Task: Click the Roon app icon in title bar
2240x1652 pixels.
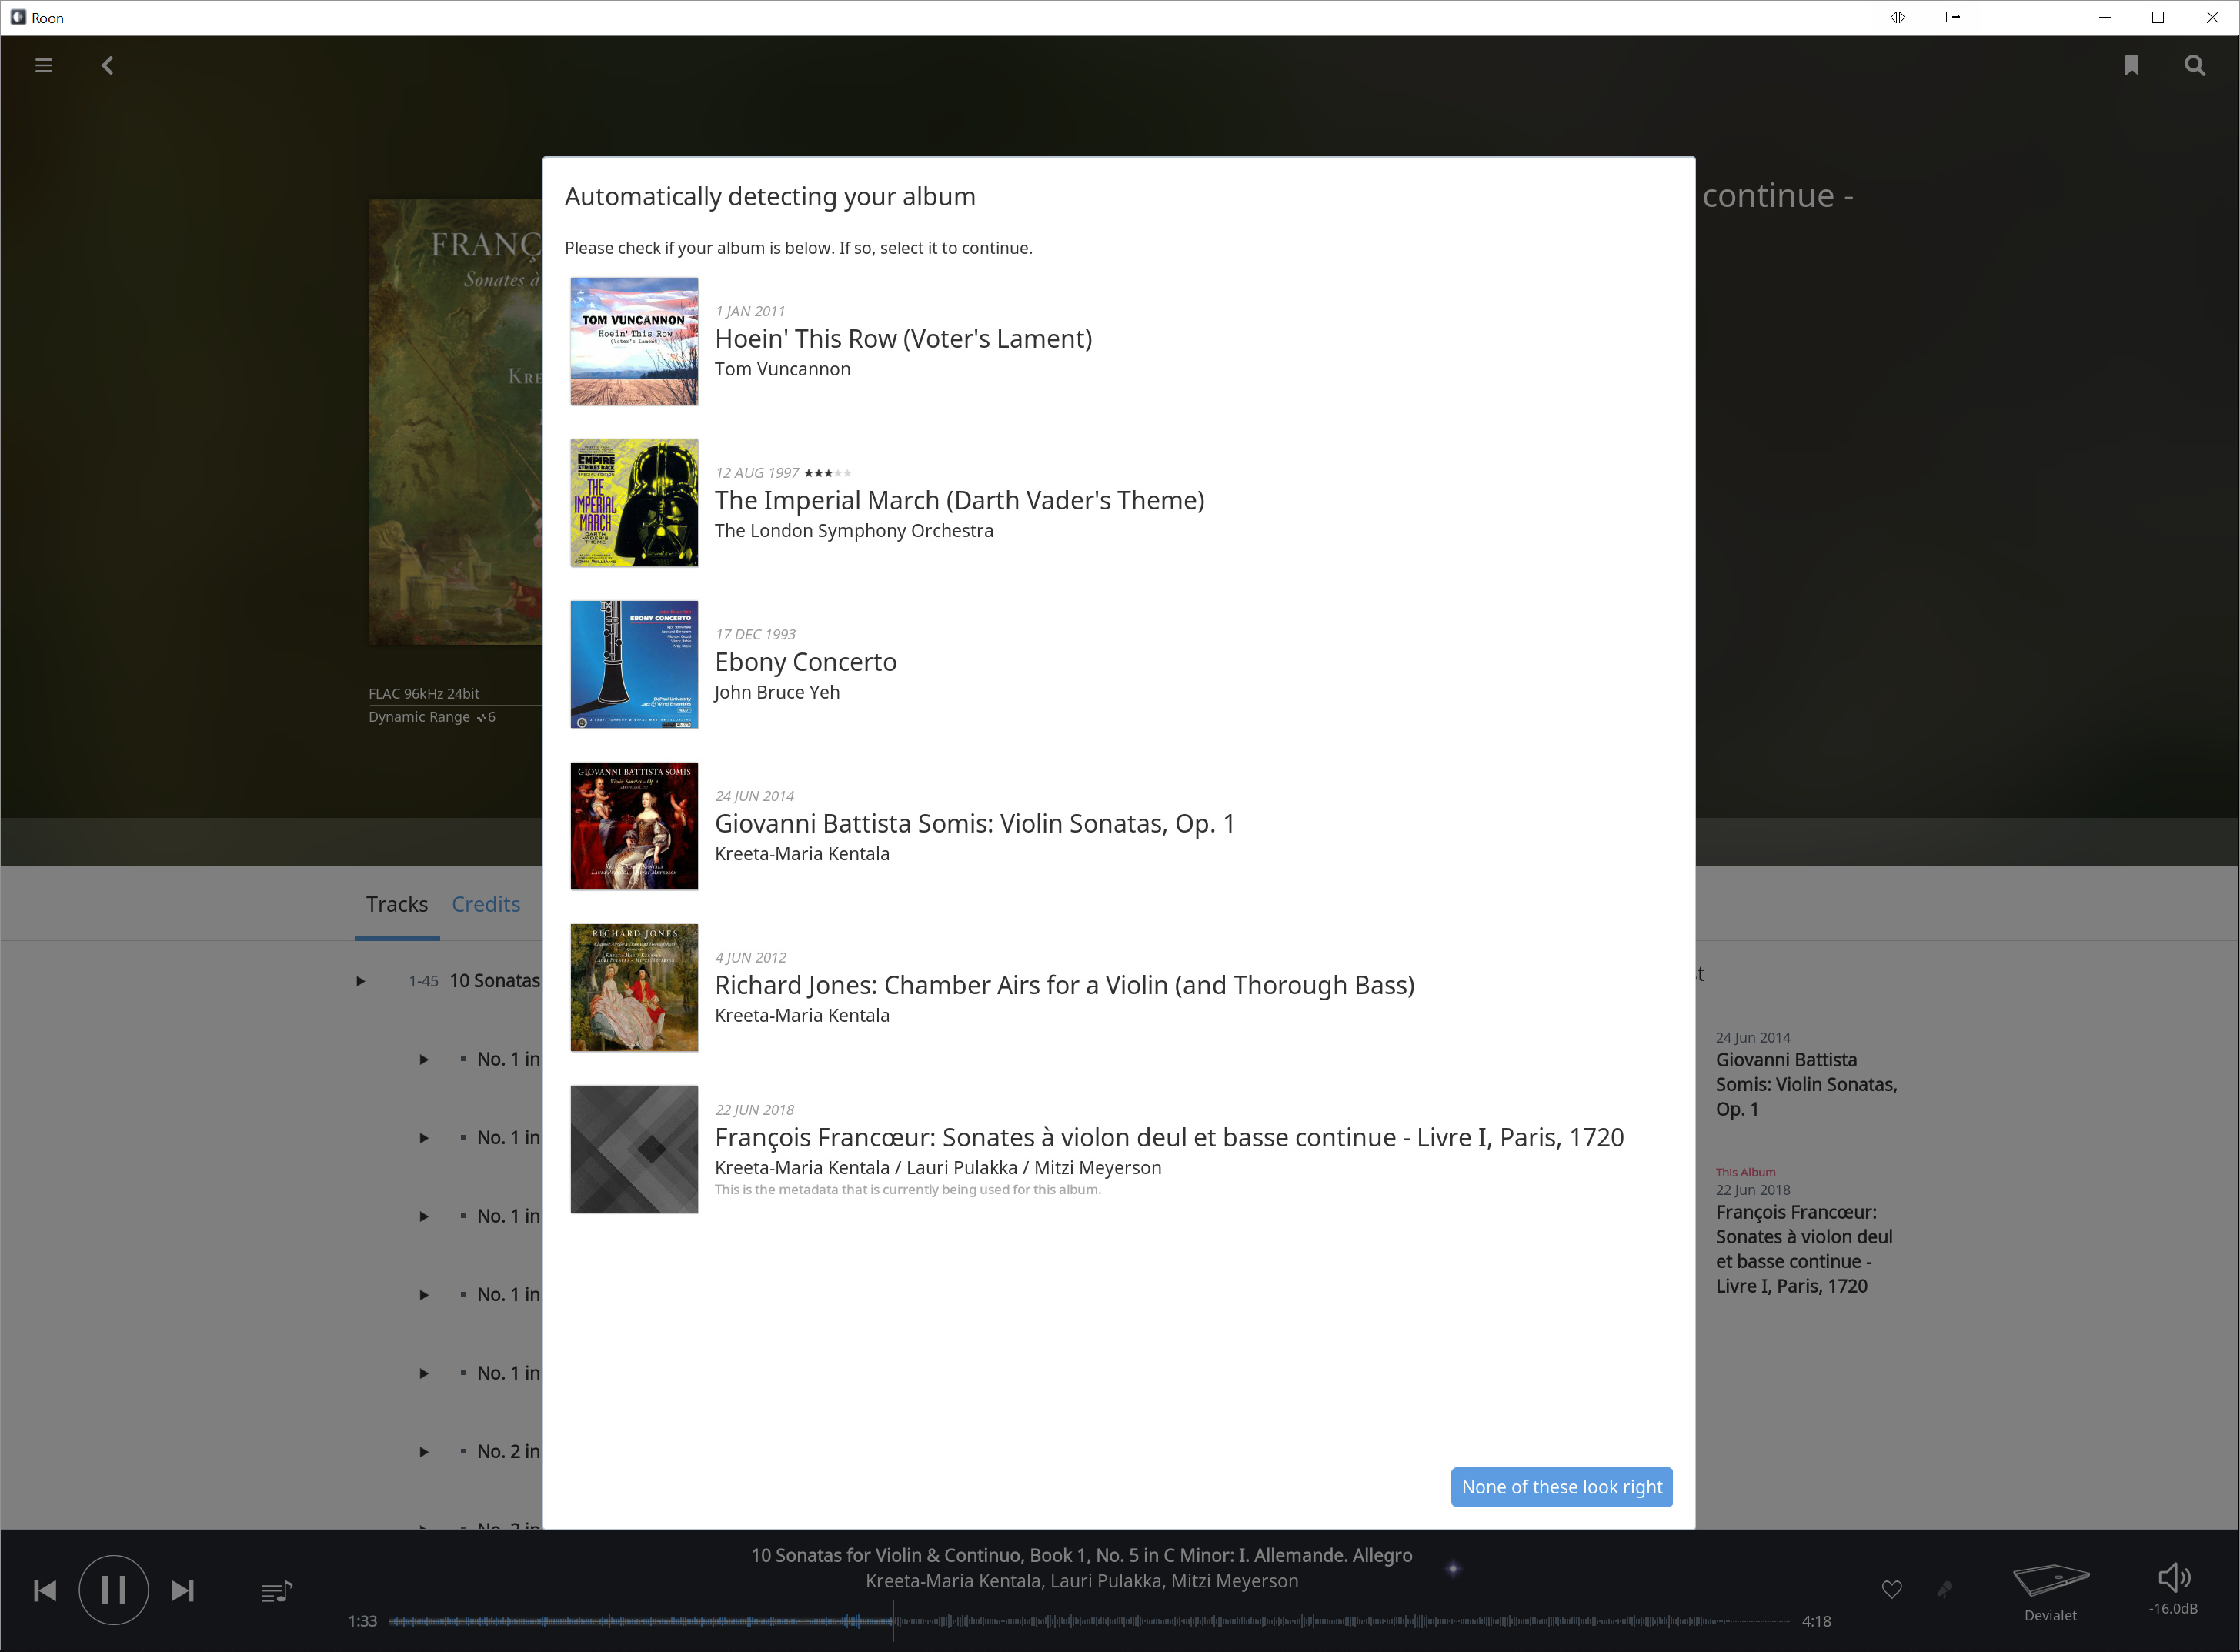Action: coord(17,17)
